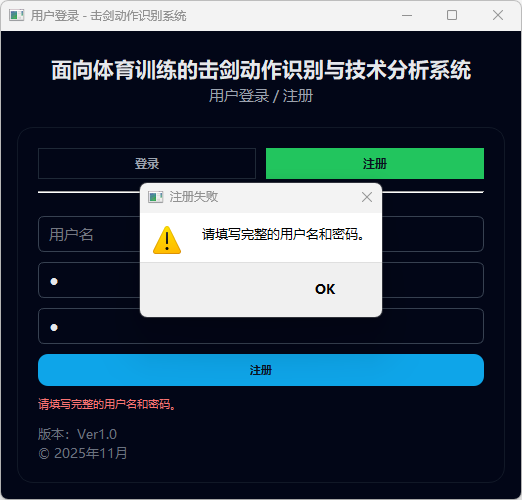Click the app icon in the main title bar
This screenshot has width=522, height=500.
[x=17, y=15]
